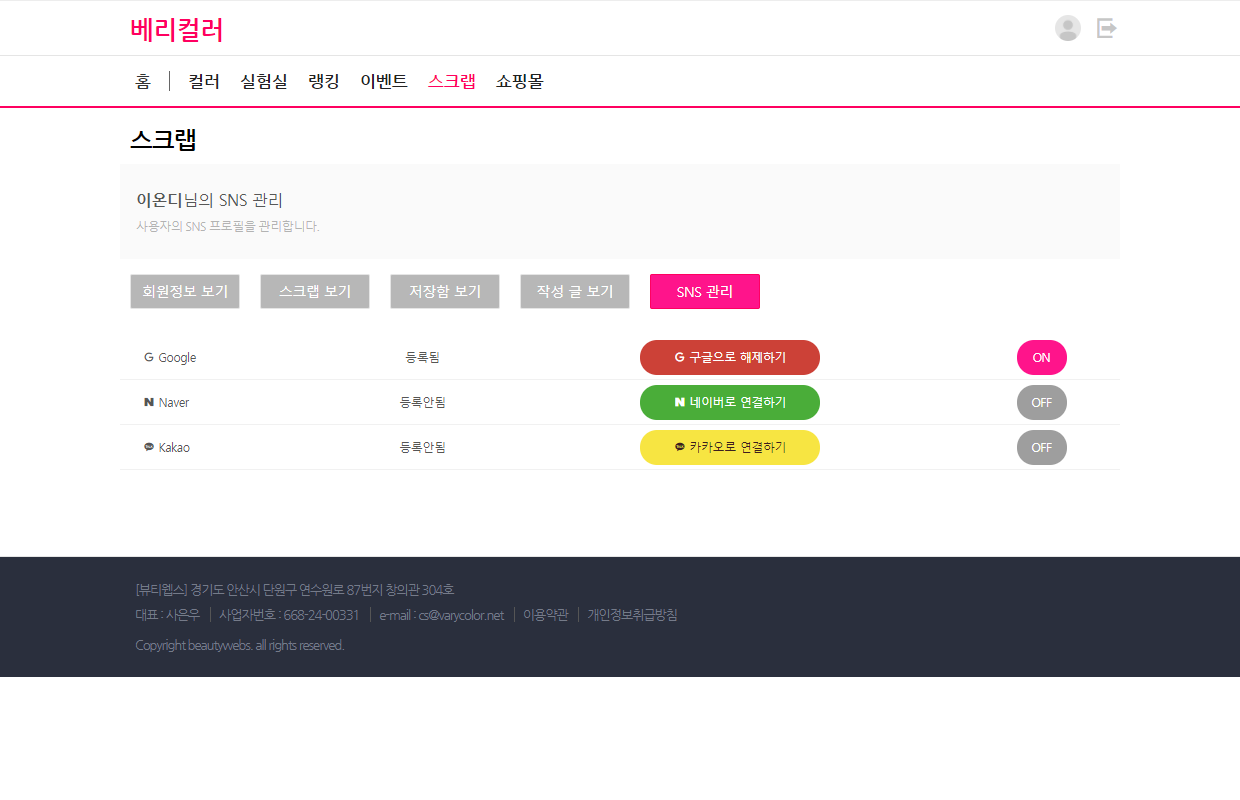Viewport: 1240px width, 800px height.
Task: Select the 스크랩 보기 tab
Action: coord(315,292)
